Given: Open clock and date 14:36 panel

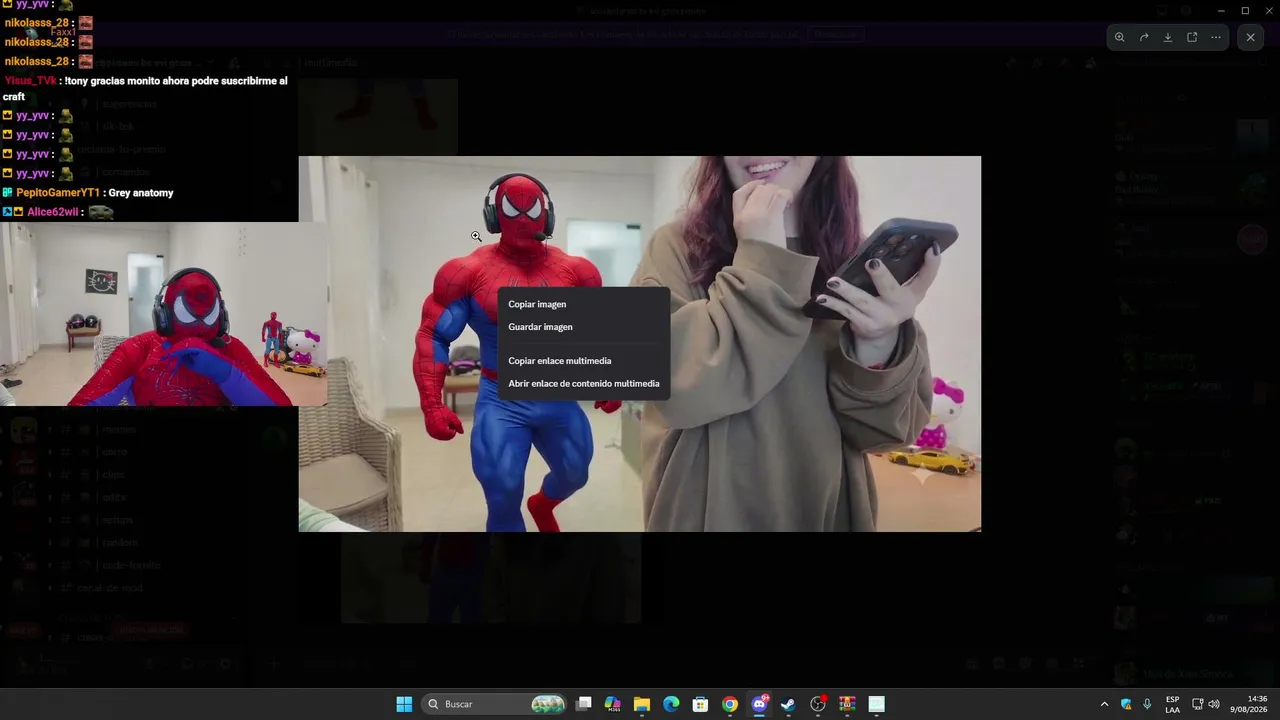Looking at the screenshot, I should 1249,704.
